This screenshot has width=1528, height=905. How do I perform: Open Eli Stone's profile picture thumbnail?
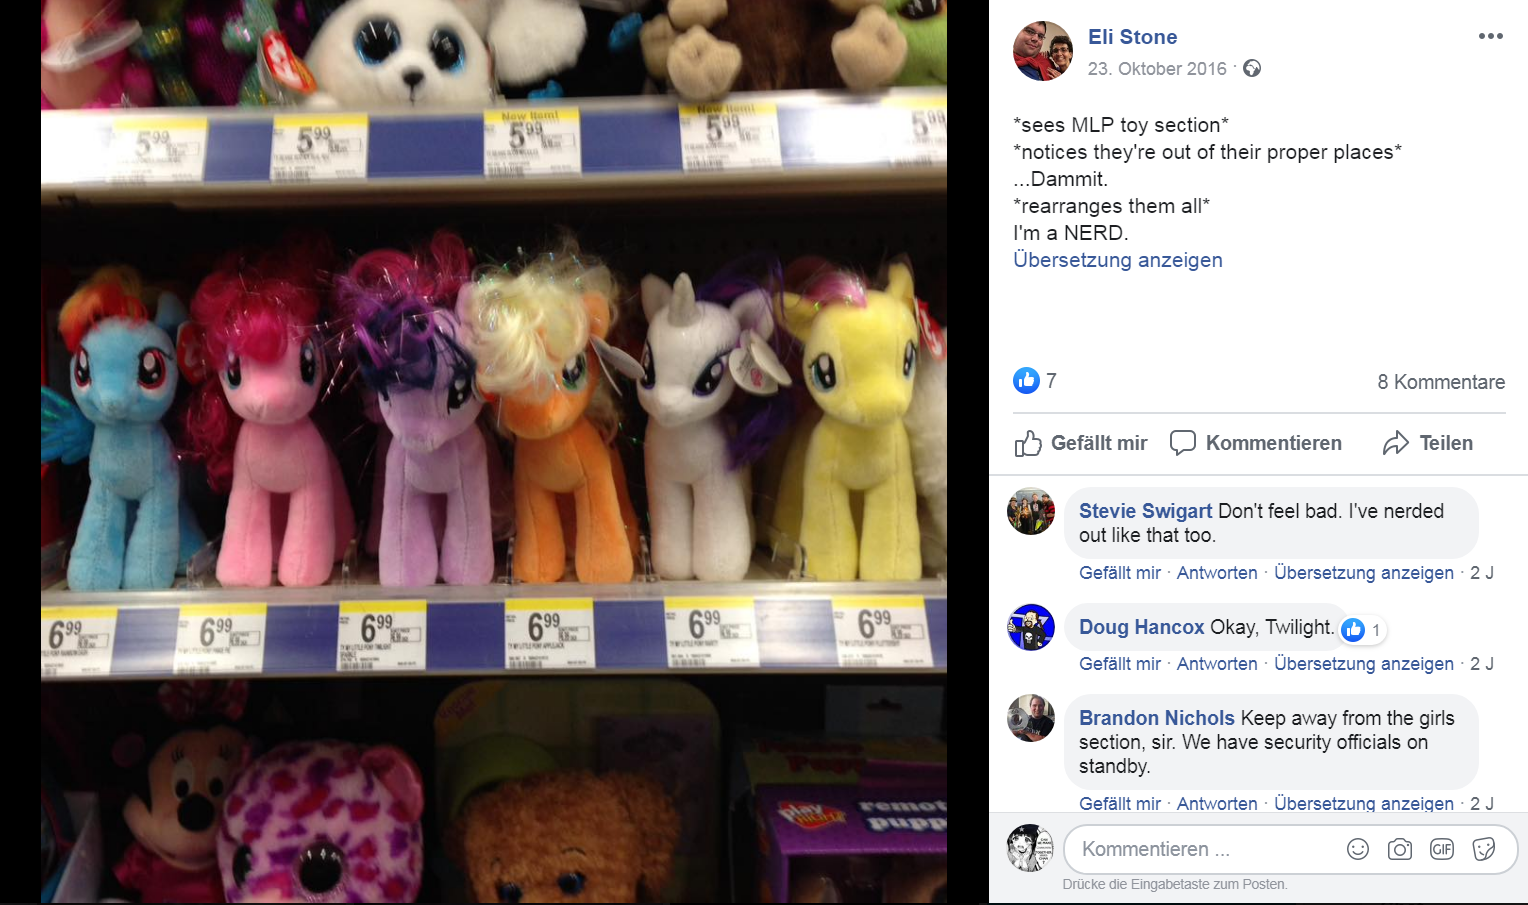[x=1043, y=51]
